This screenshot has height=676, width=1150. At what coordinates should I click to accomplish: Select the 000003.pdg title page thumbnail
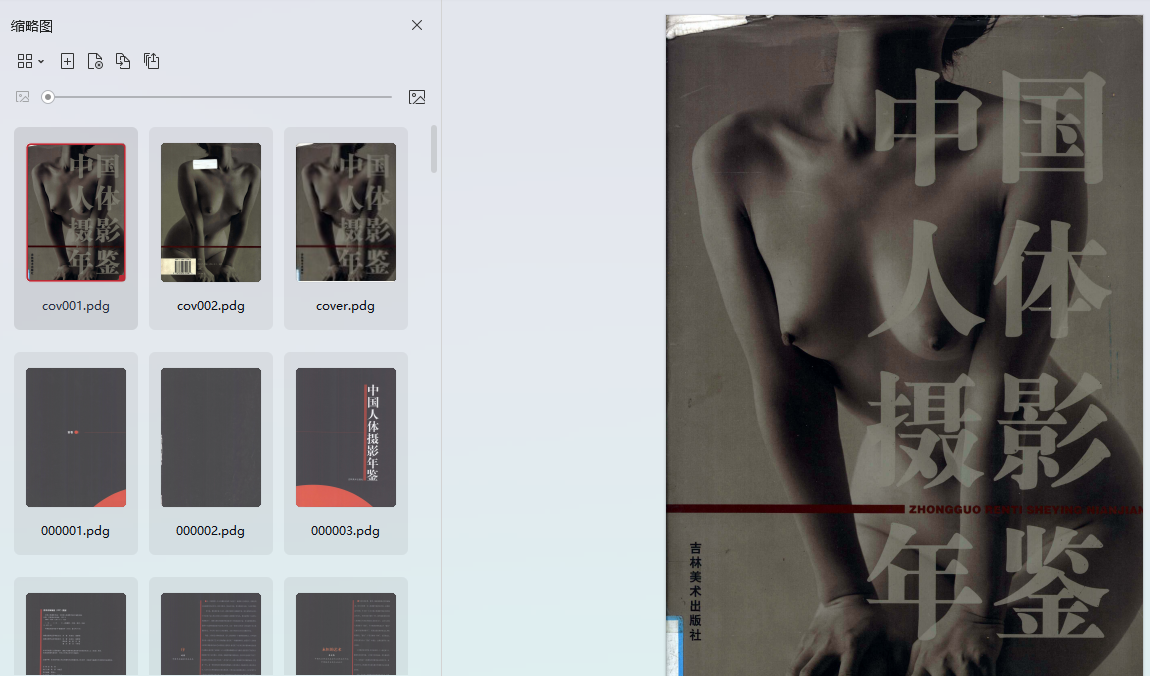click(x=346, y=437)
